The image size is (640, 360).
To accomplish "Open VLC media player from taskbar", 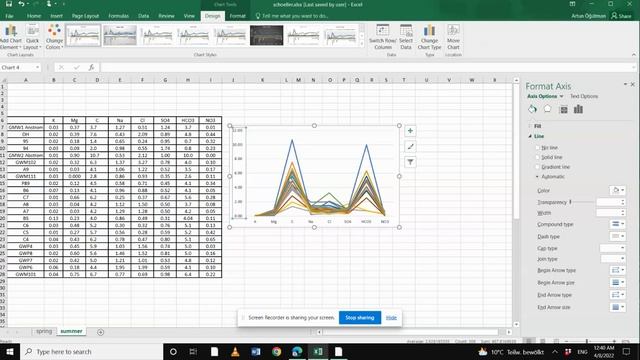I will (235, 351).
